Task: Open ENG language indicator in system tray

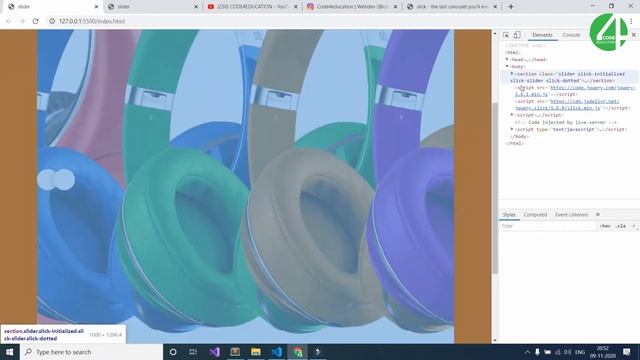Action: coord(580,352)
